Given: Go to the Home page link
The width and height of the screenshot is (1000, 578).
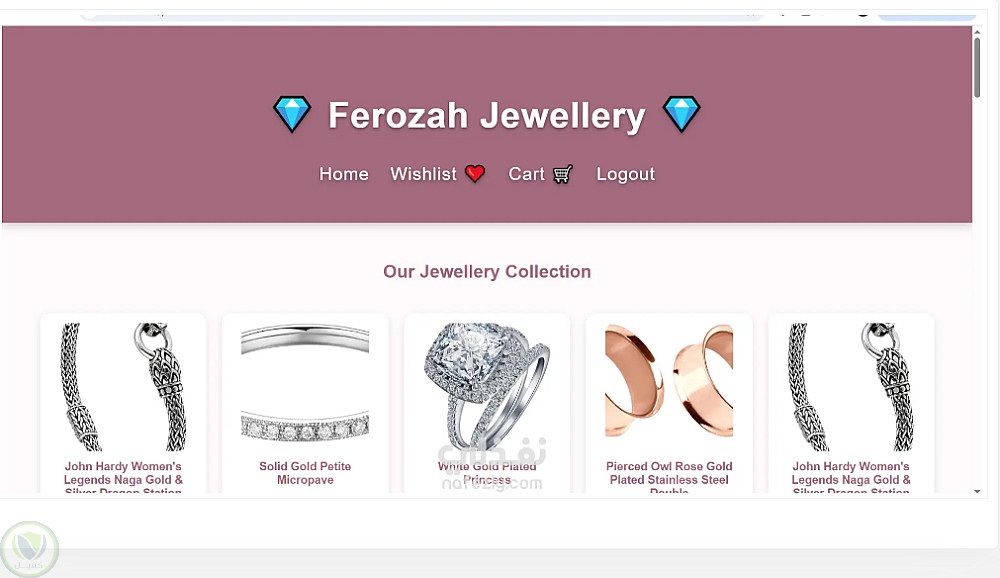Looking at the screenshot, I should pos(344,174).
